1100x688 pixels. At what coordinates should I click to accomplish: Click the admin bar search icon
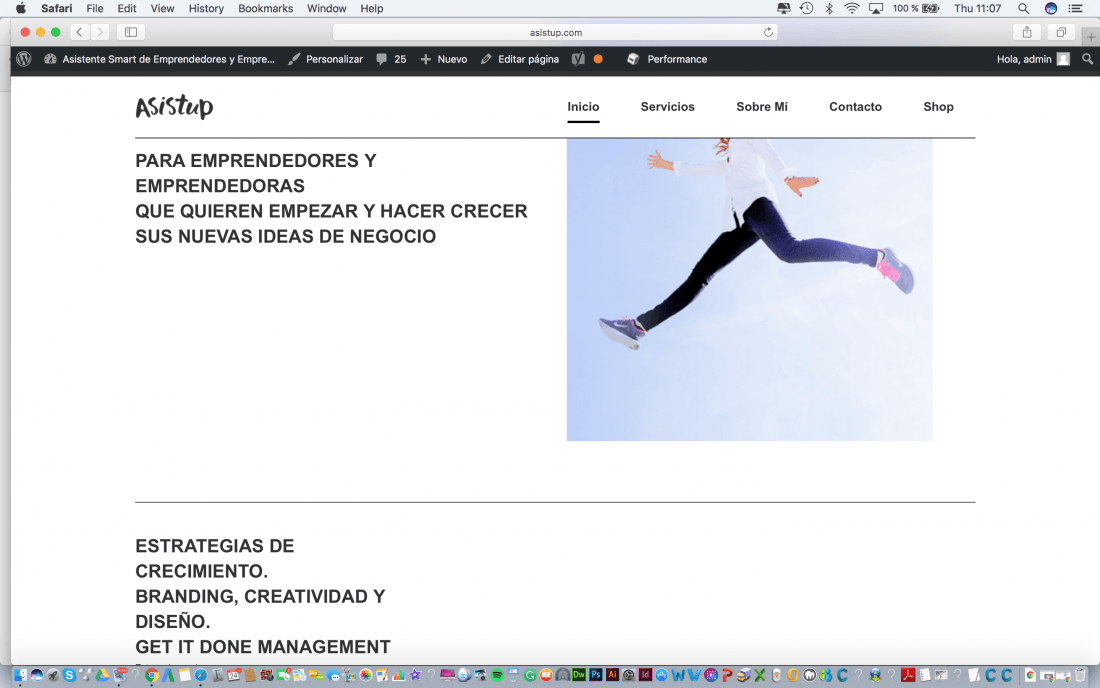pos(1087,59)
